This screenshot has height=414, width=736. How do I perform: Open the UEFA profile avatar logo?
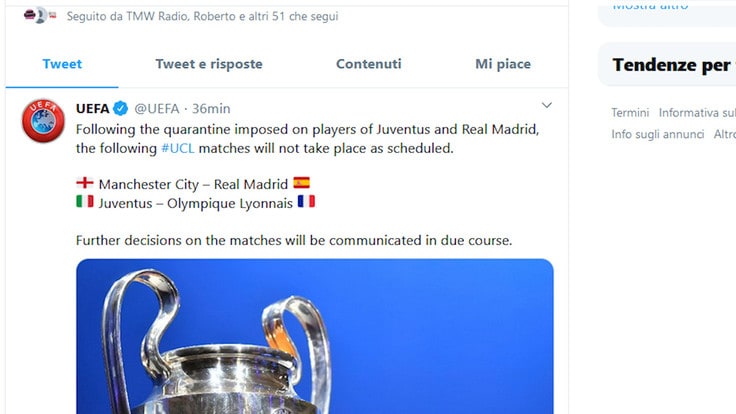43,121
